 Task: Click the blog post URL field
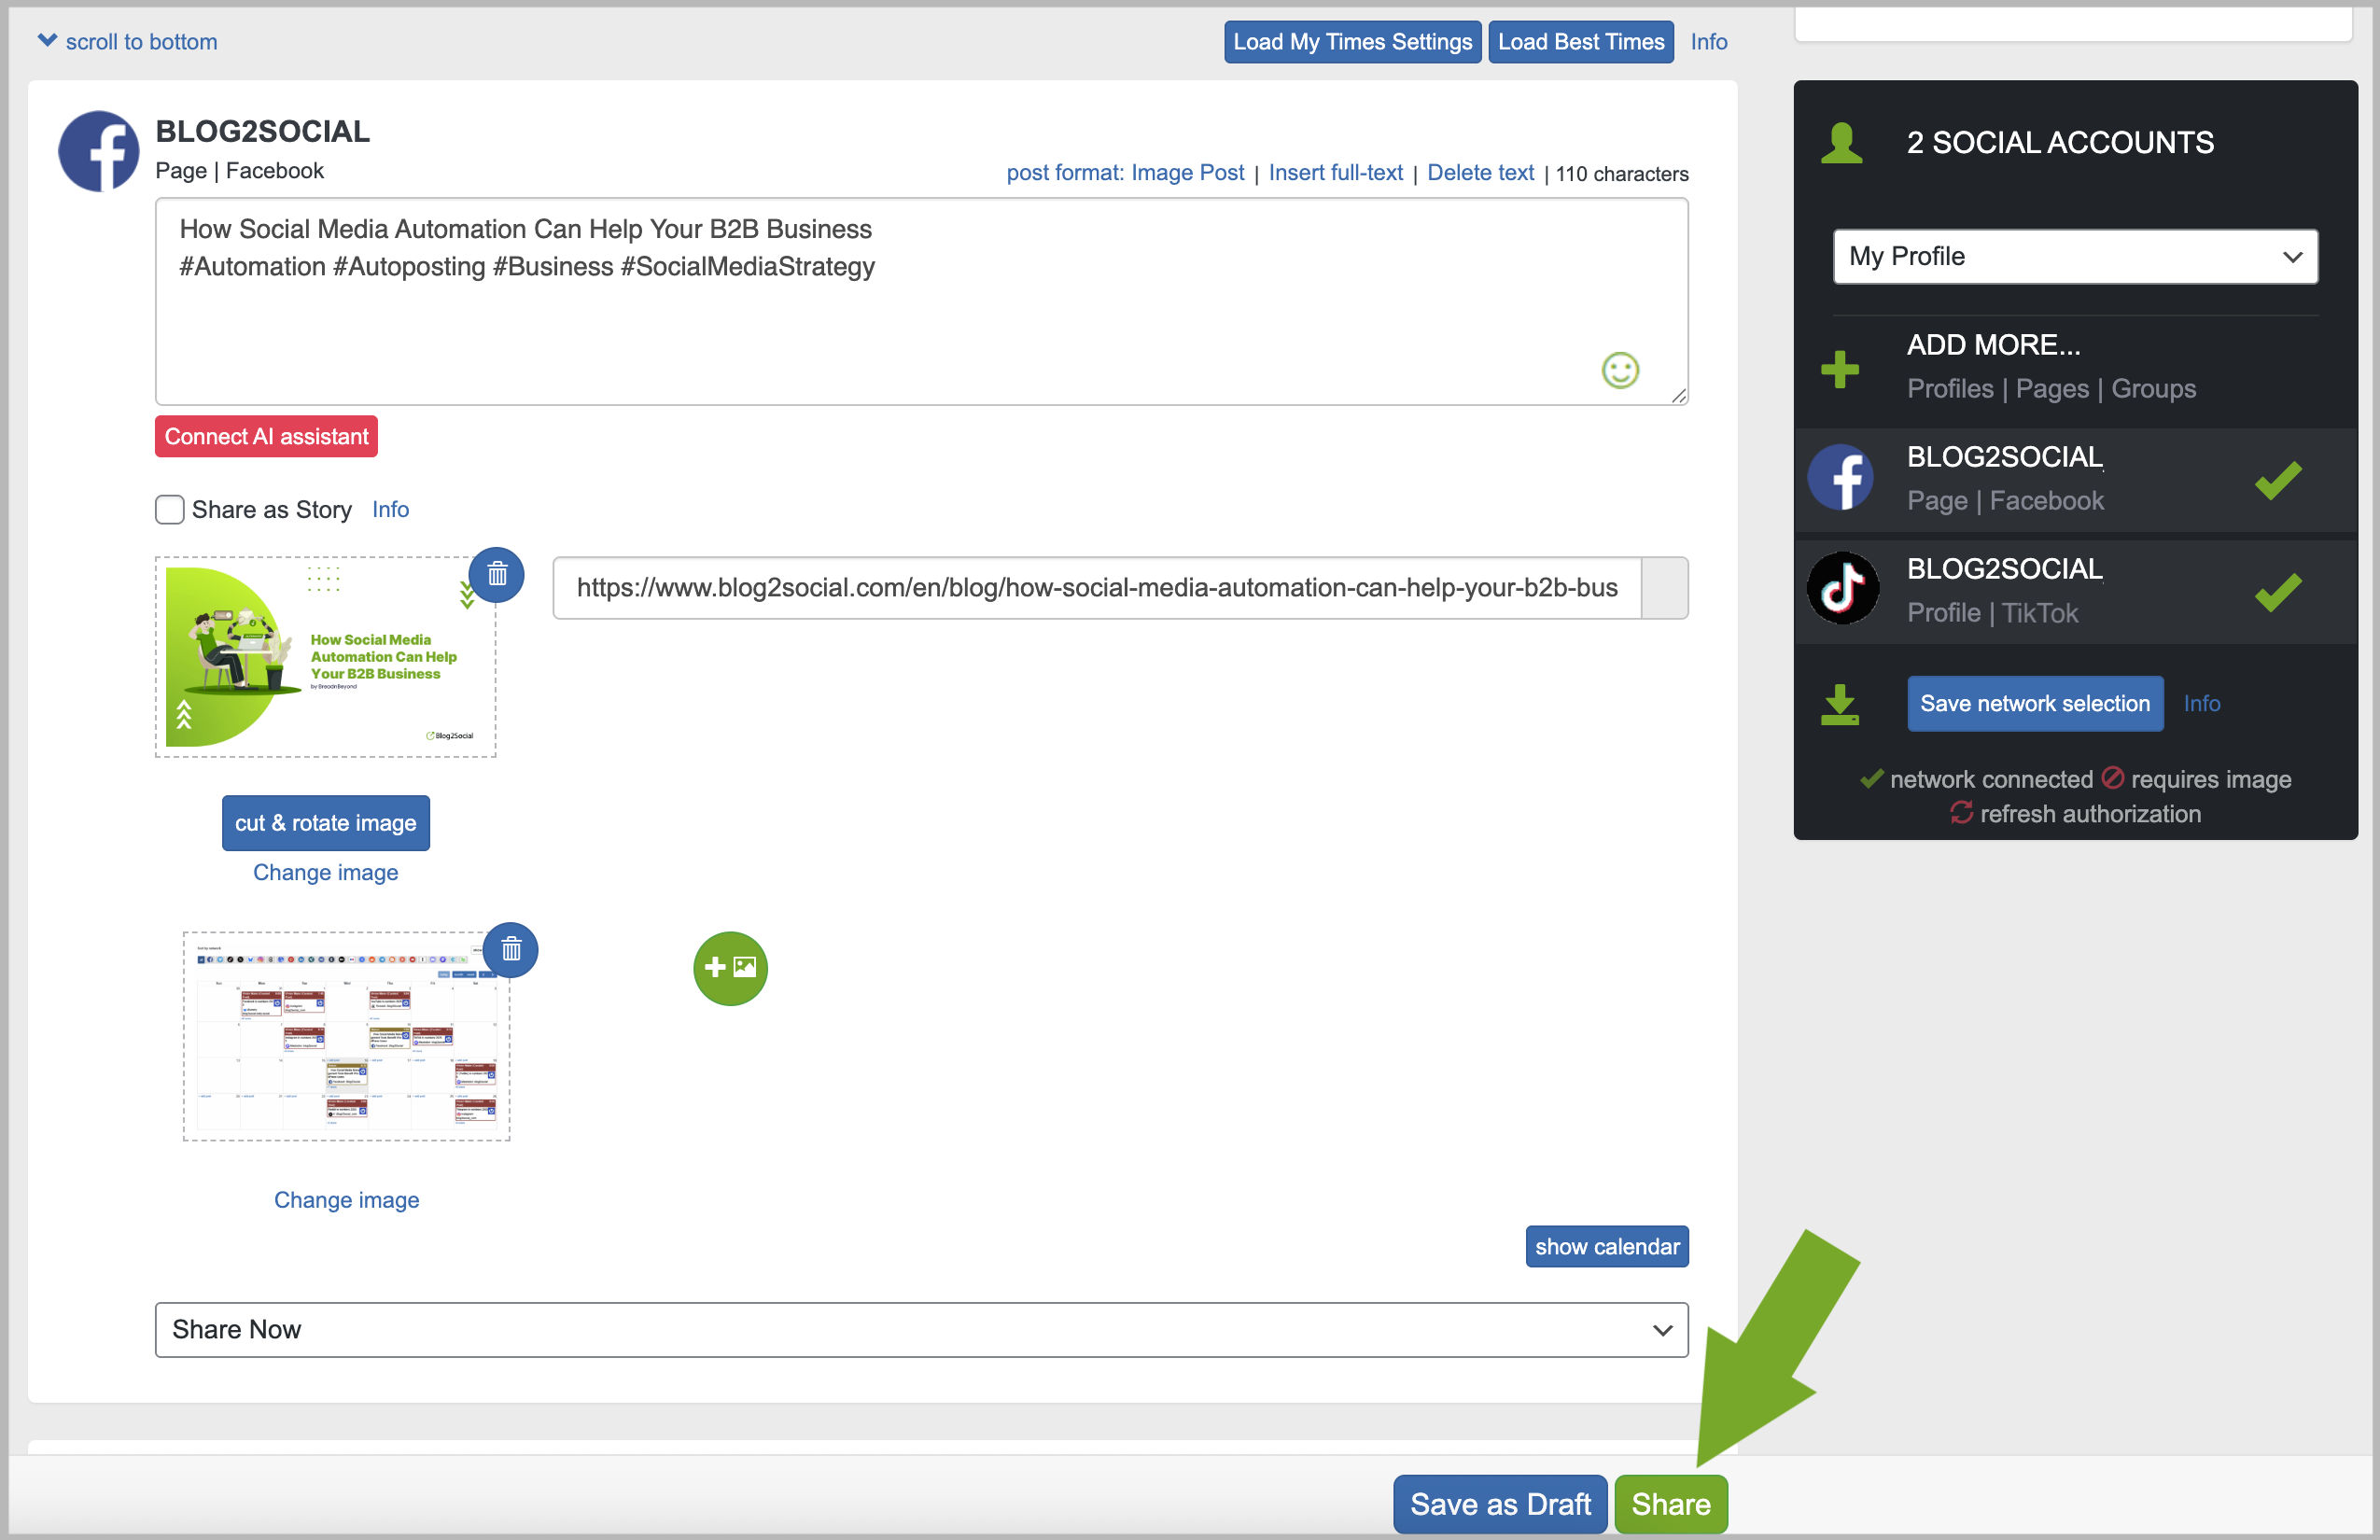point(1096,588)
